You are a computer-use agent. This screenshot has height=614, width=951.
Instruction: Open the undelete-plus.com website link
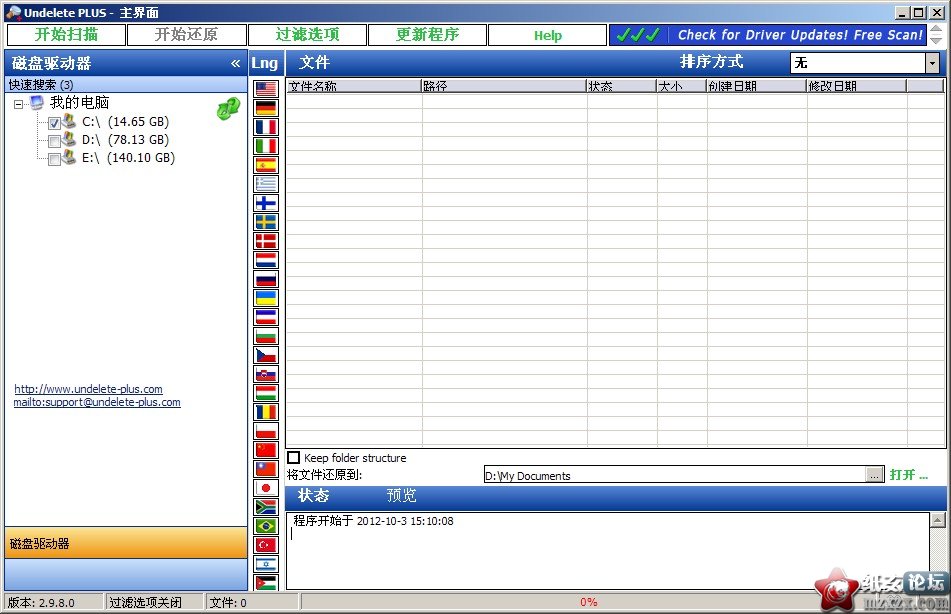[x=89, y=389]
